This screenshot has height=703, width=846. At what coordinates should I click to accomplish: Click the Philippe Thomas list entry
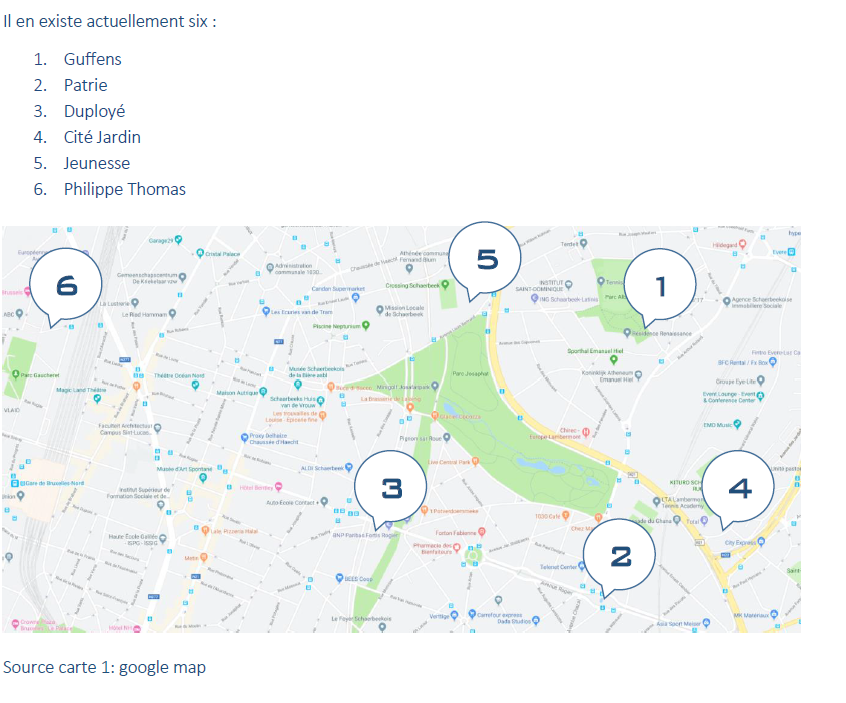[x=124, y=189]
